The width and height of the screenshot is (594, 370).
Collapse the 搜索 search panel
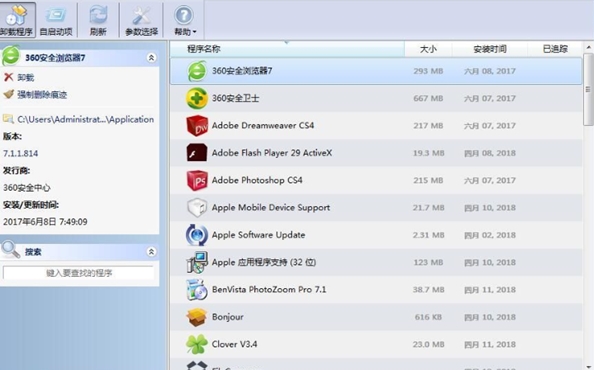pos(151,252)
